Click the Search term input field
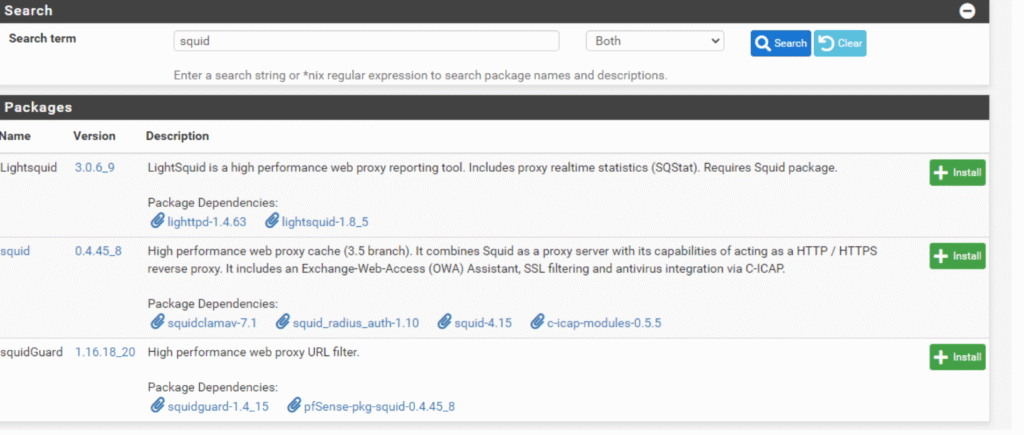 click(366, 41)
